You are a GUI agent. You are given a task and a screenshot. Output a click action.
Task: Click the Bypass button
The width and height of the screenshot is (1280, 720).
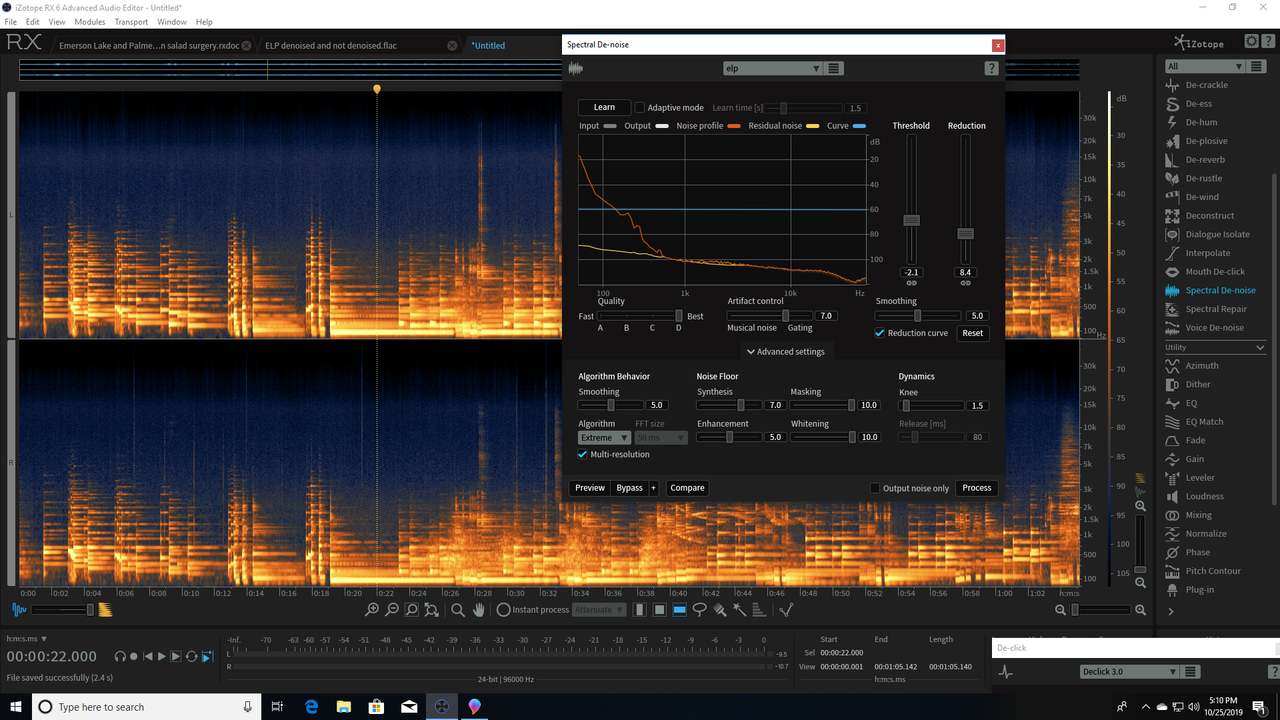pos(630,488)
